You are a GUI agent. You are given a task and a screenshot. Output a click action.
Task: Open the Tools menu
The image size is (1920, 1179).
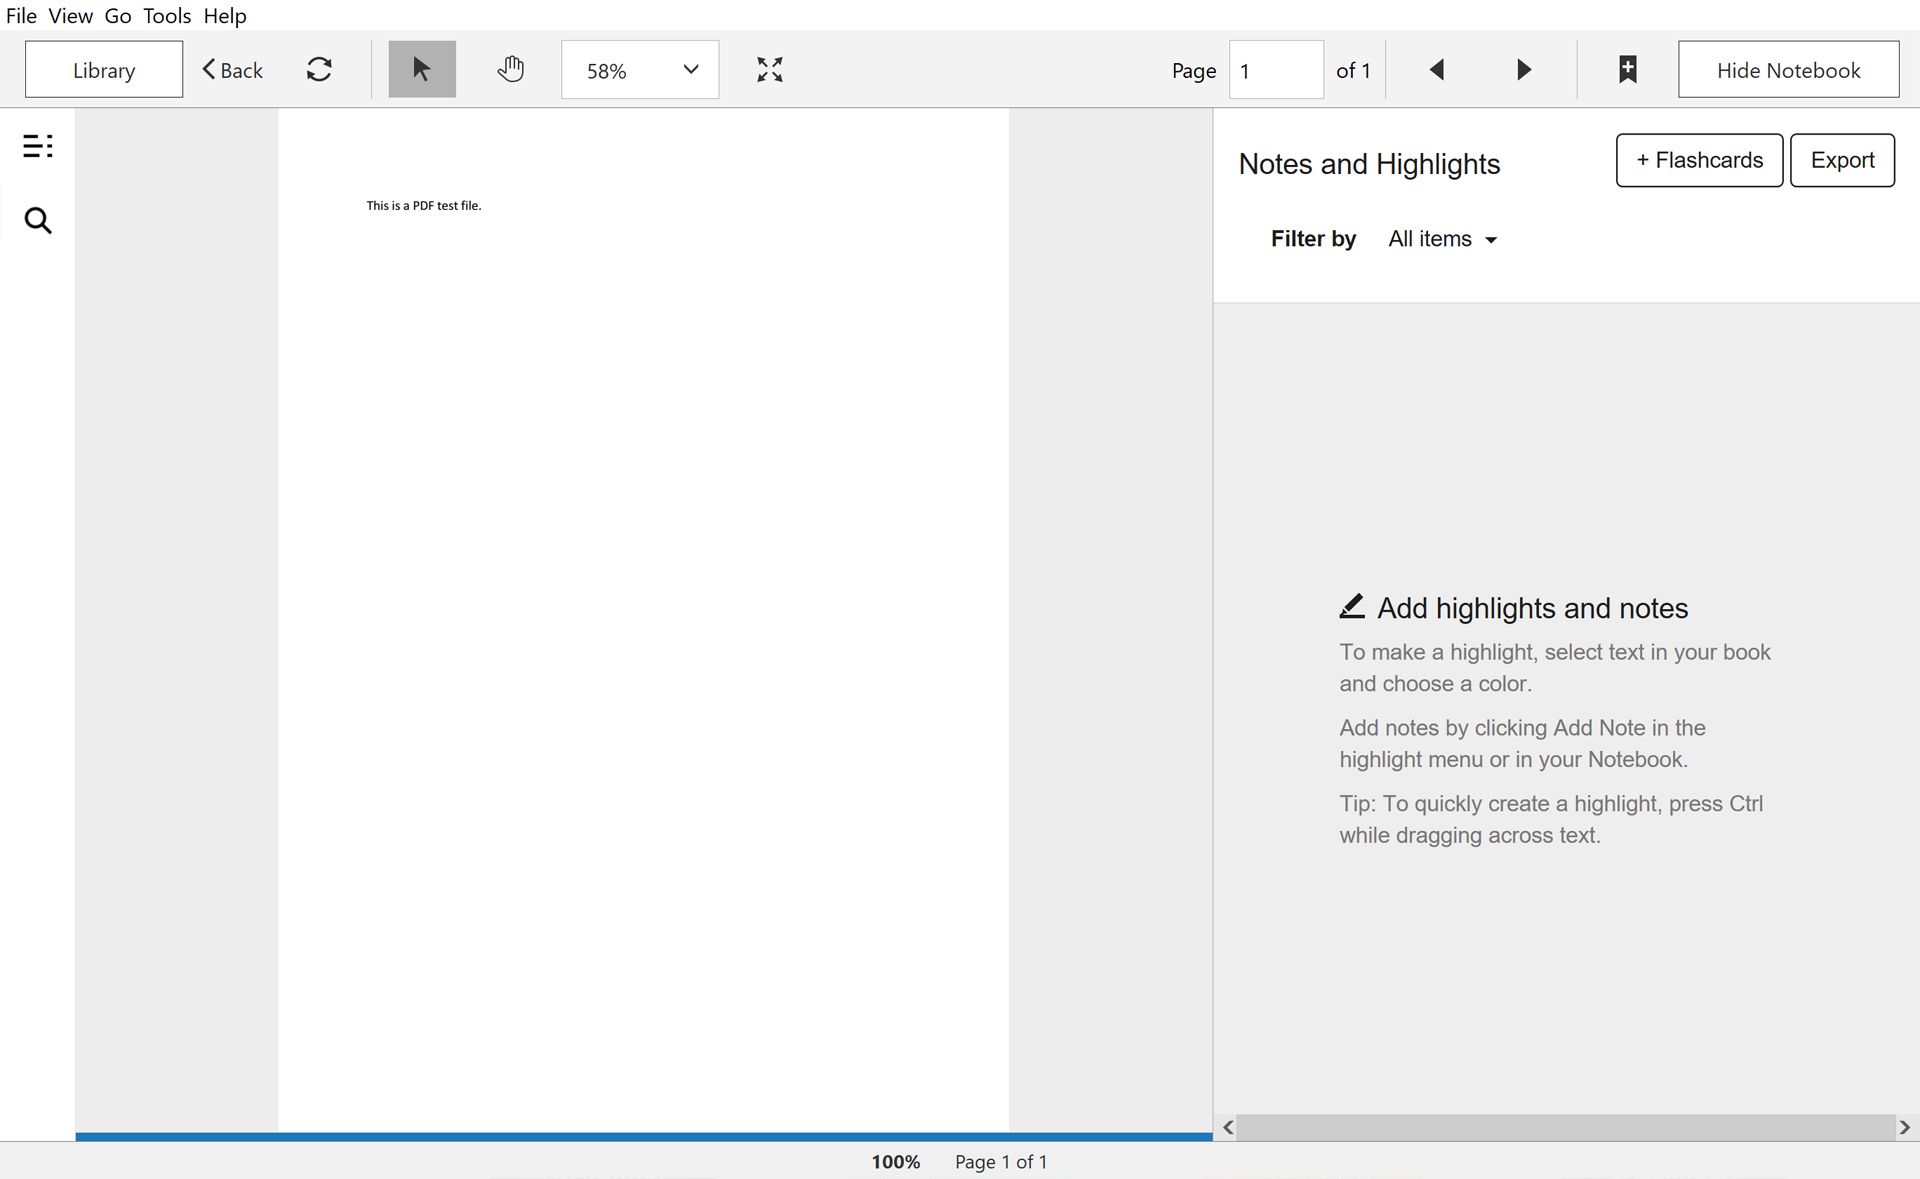coord(167,16)
